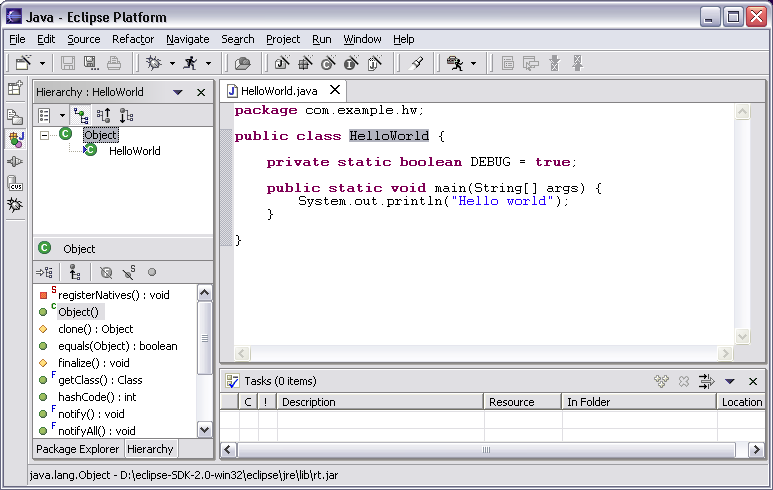Click the External Tools toolbar icon
The width and height of the screenshot is (773, 490).
pyautogui.click(x=455, y=63)
